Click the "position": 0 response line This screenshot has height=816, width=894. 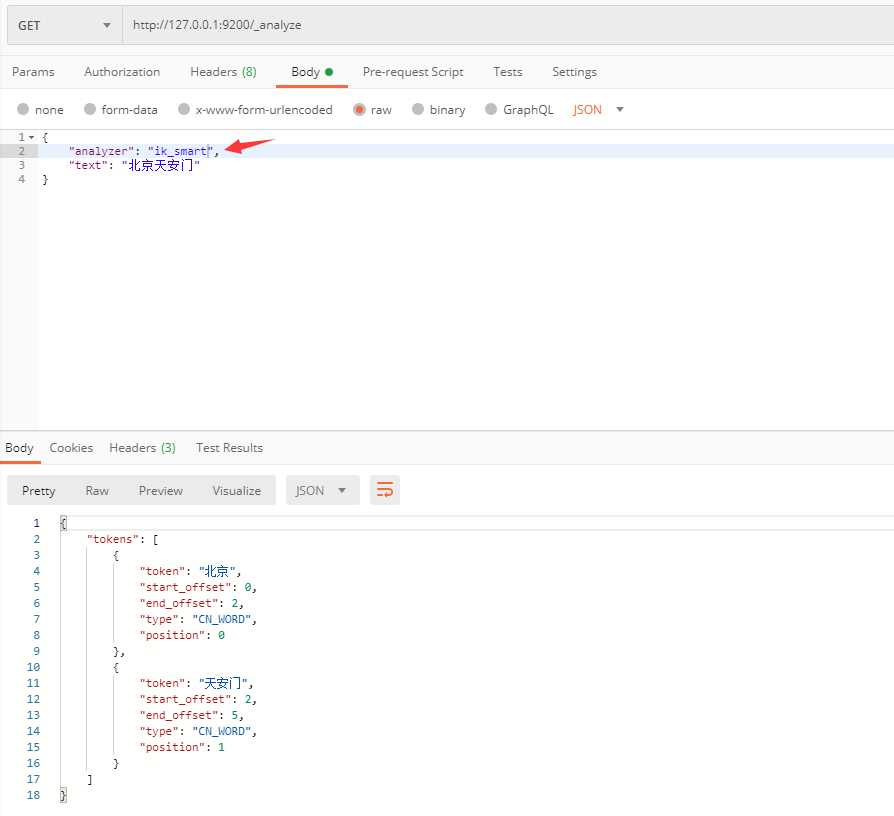(x=182, y=635)
